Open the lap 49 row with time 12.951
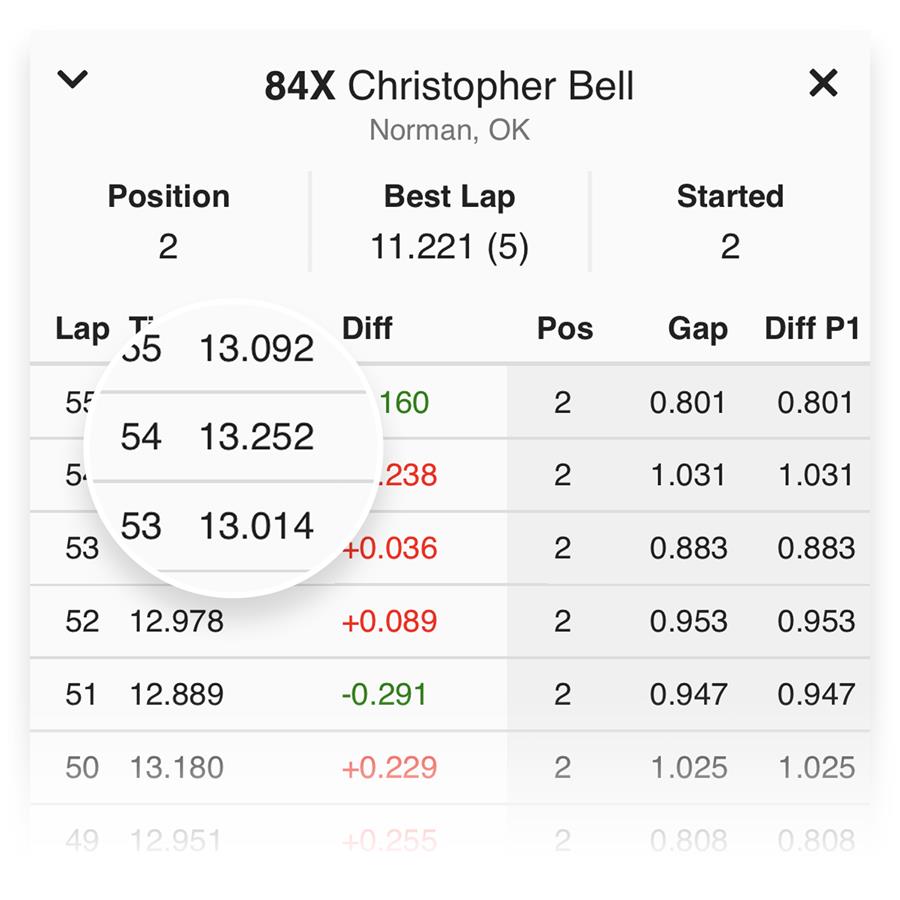The image size is (900, 900). 450,840
